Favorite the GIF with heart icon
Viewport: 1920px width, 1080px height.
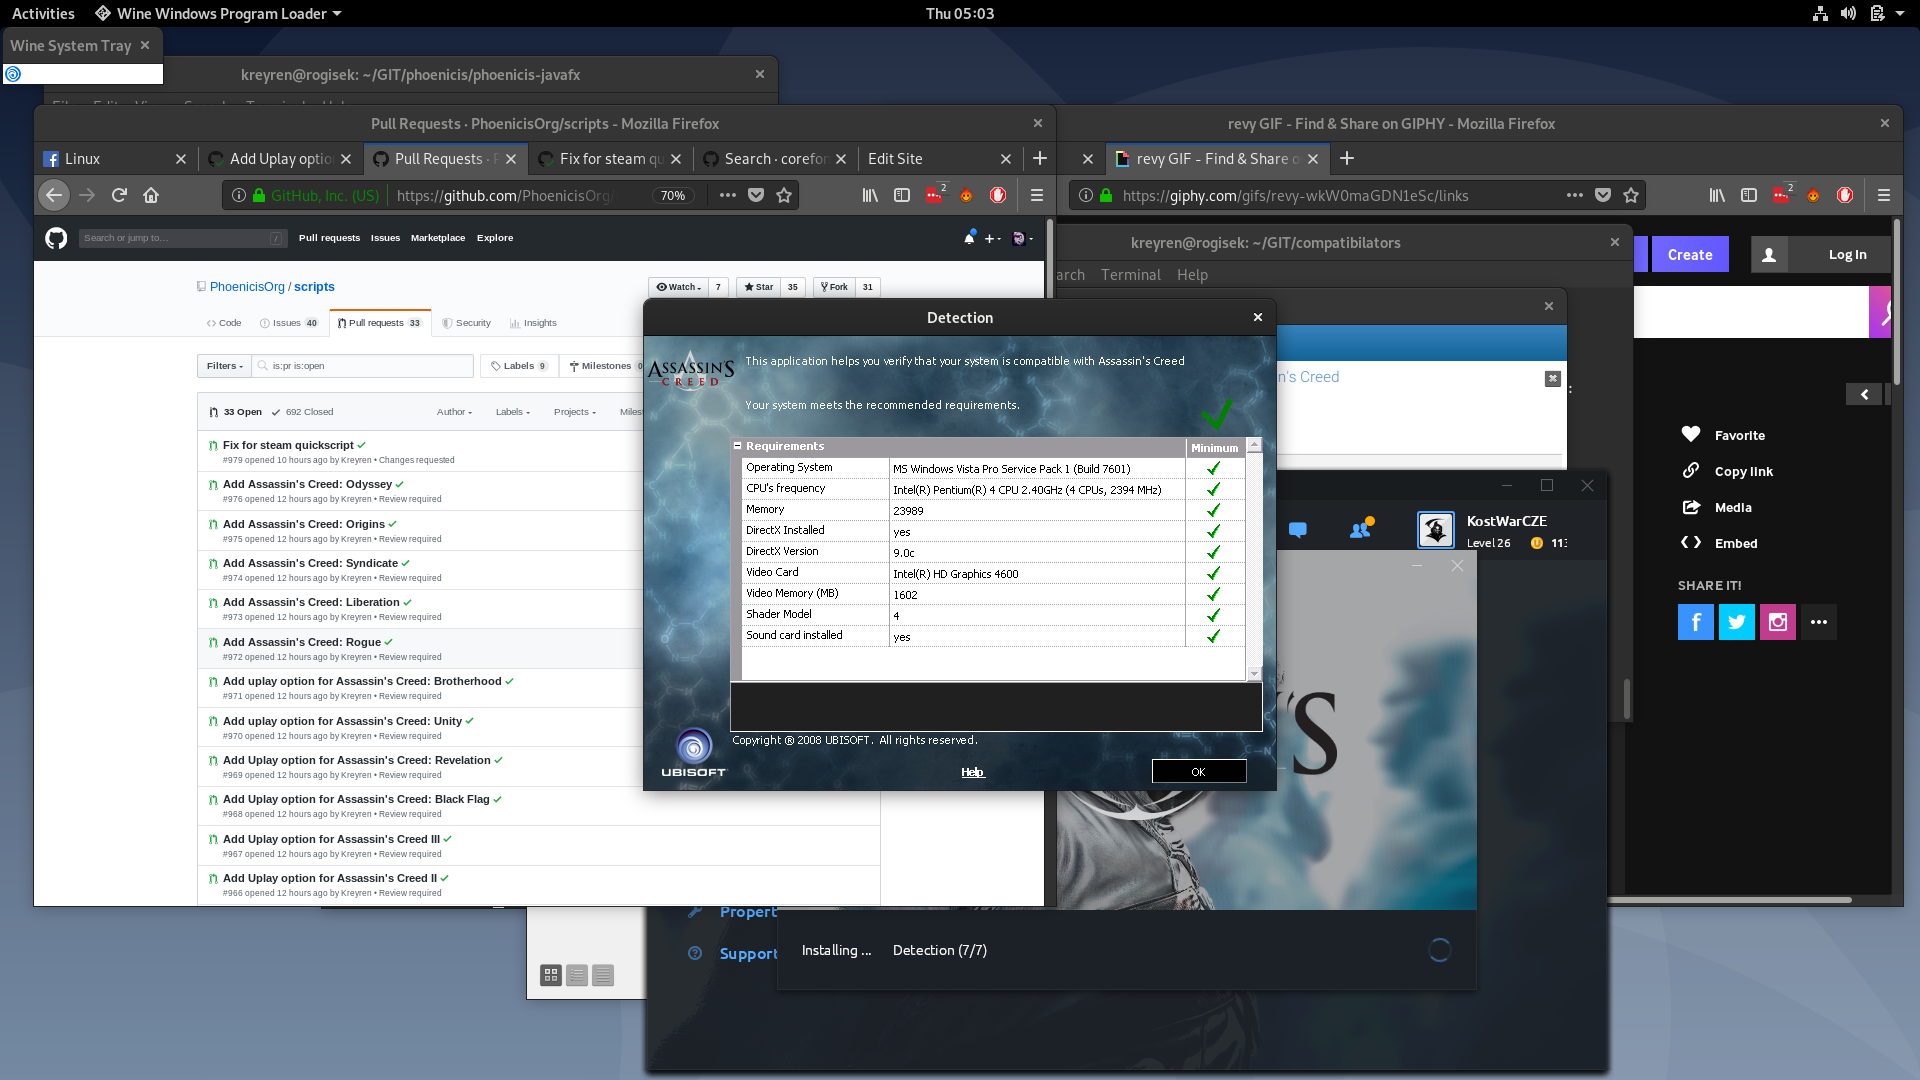[x=1691, y=434]
